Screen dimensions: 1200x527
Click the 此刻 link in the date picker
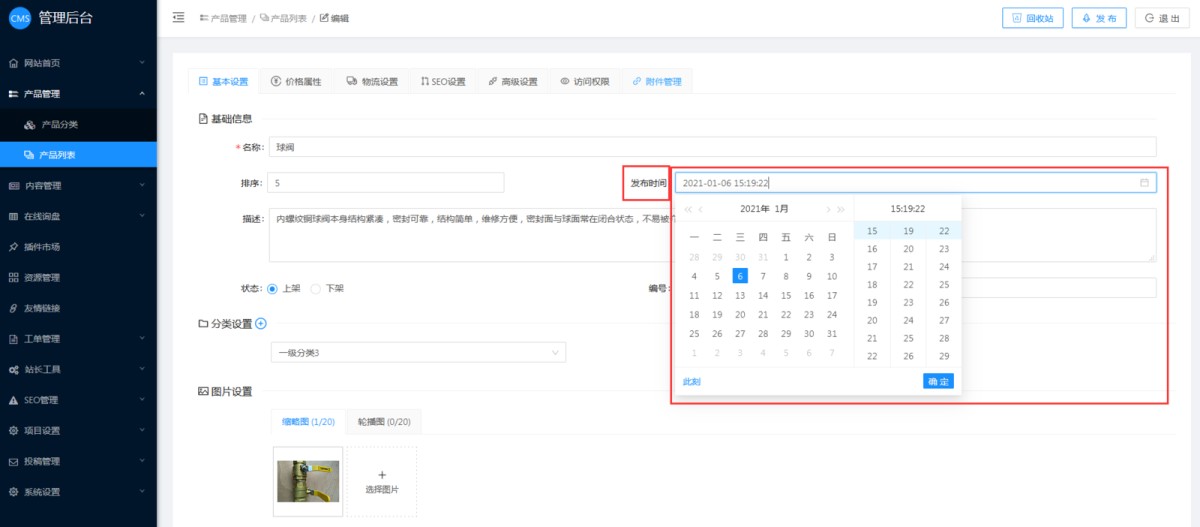692,382
